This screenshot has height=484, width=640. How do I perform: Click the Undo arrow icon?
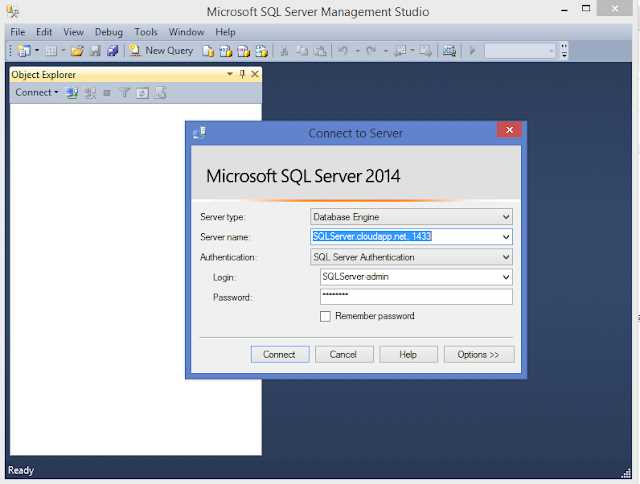pyautogui.click(x=343, y=51)
